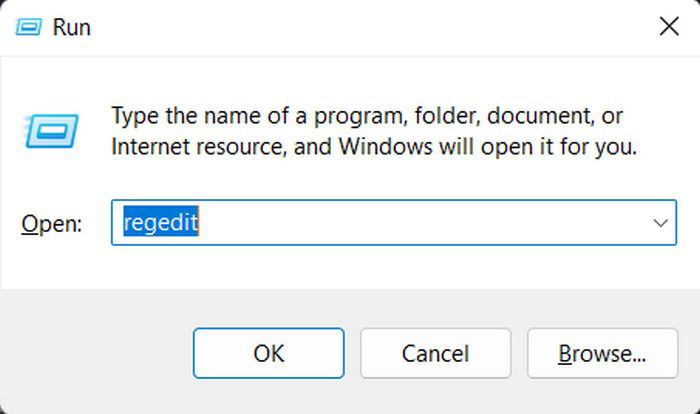Click the word "Windows" in the description

point(386,146)
